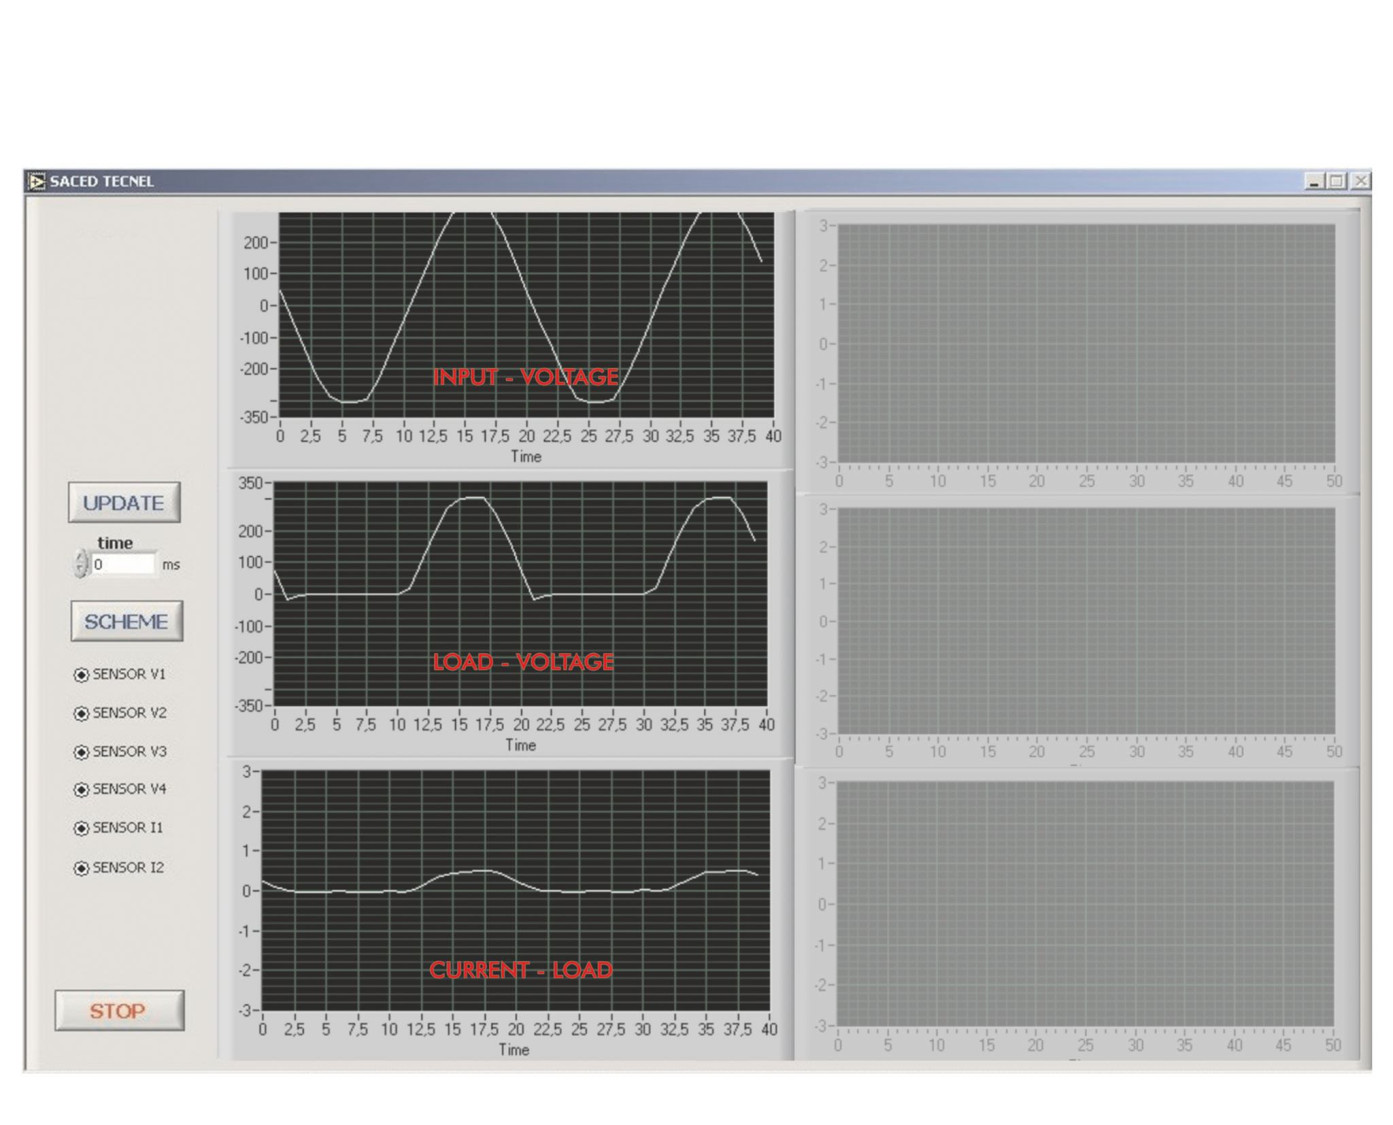Click the time value stepper arrows
The image size is (1393, 1125).
(x=81, y=565)
